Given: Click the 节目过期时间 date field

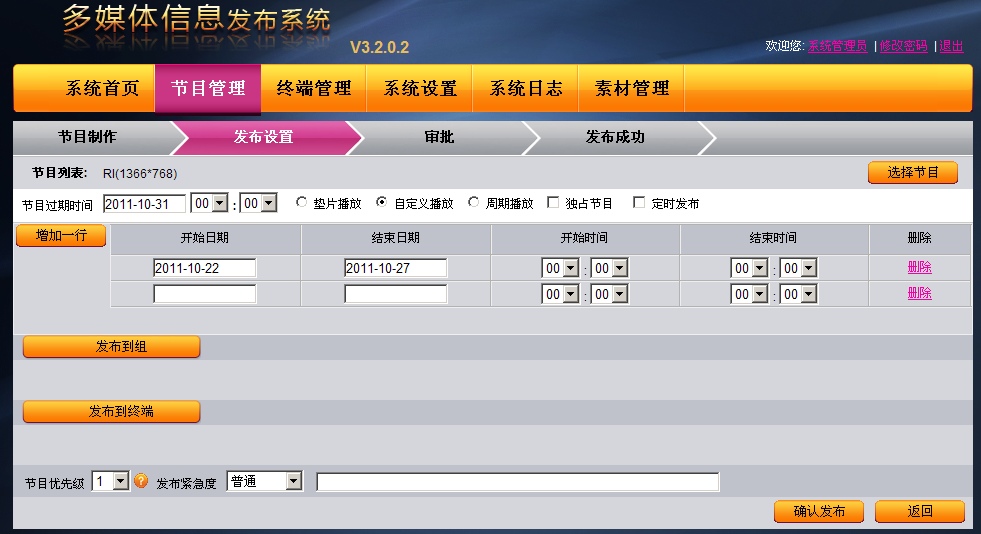Looking at the screenshot, I should [x=144, y=203].
